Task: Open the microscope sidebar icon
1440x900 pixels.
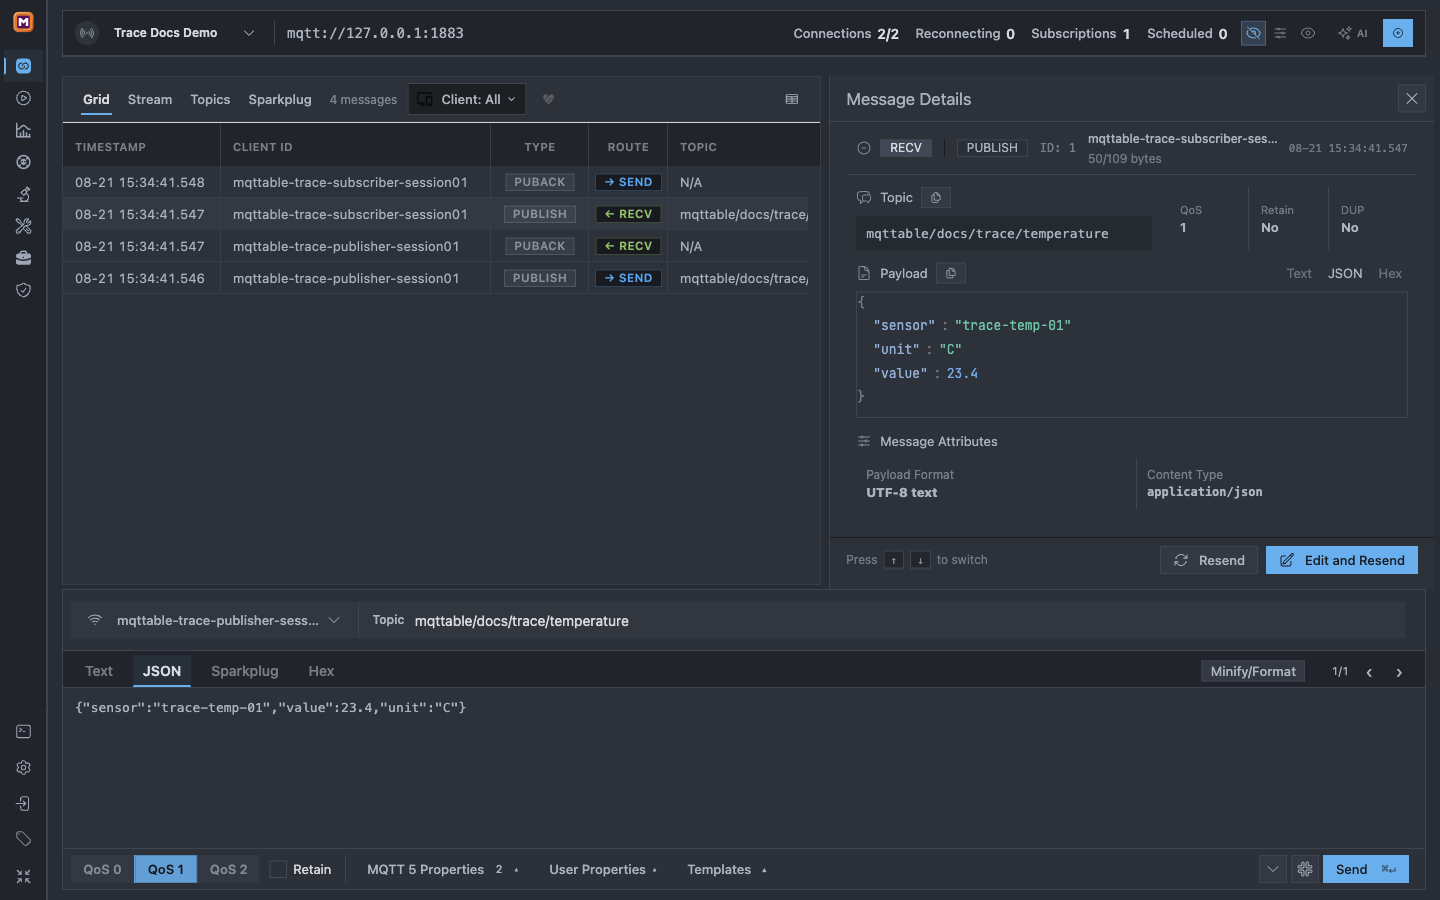Action: [23, 194]
